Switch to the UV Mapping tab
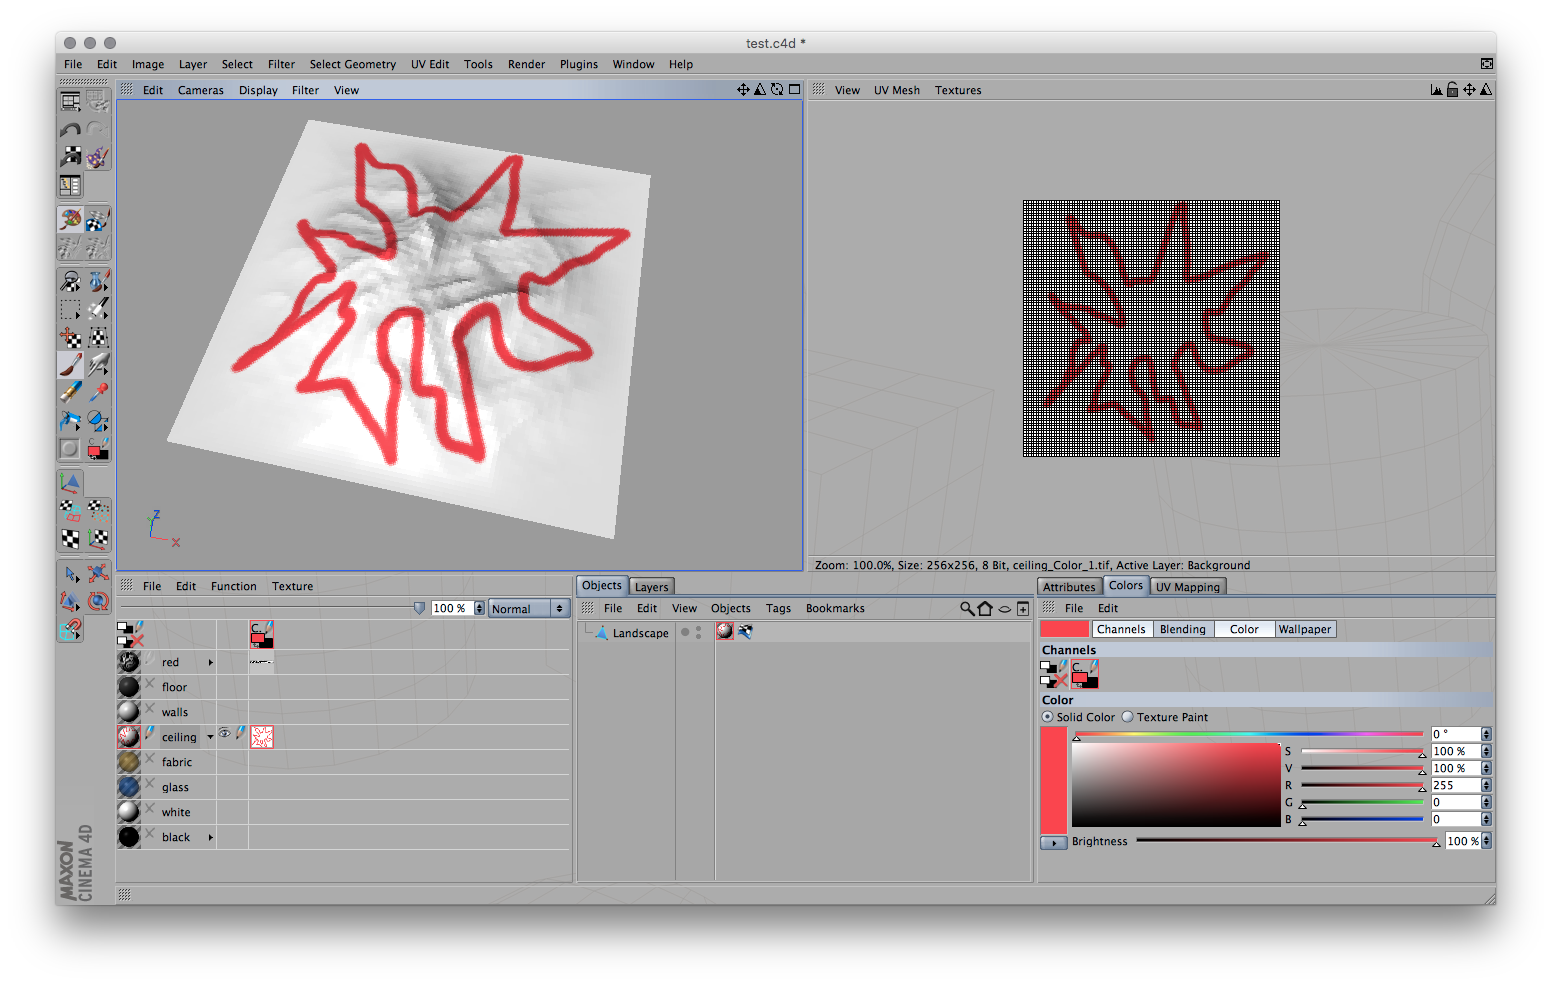 click(x=1187, y=587)
